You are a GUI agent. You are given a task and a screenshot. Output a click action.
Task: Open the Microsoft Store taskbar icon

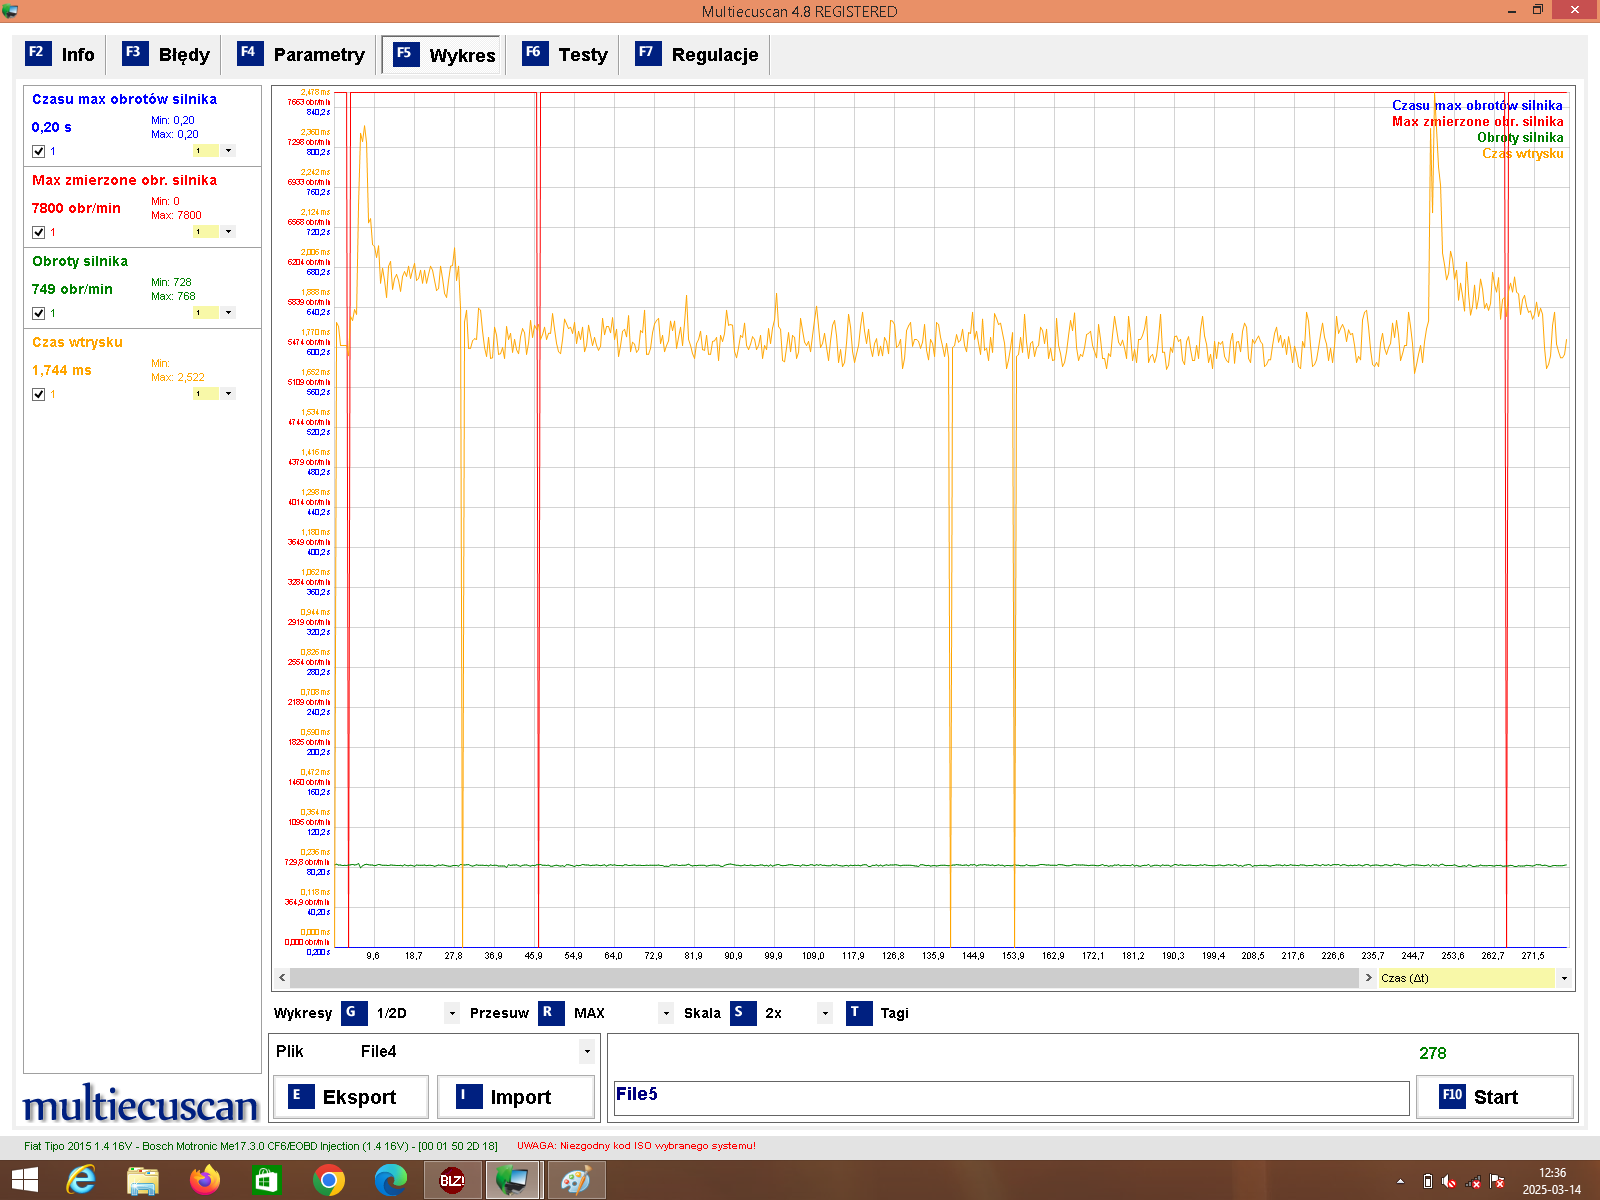click(266, 1180)
